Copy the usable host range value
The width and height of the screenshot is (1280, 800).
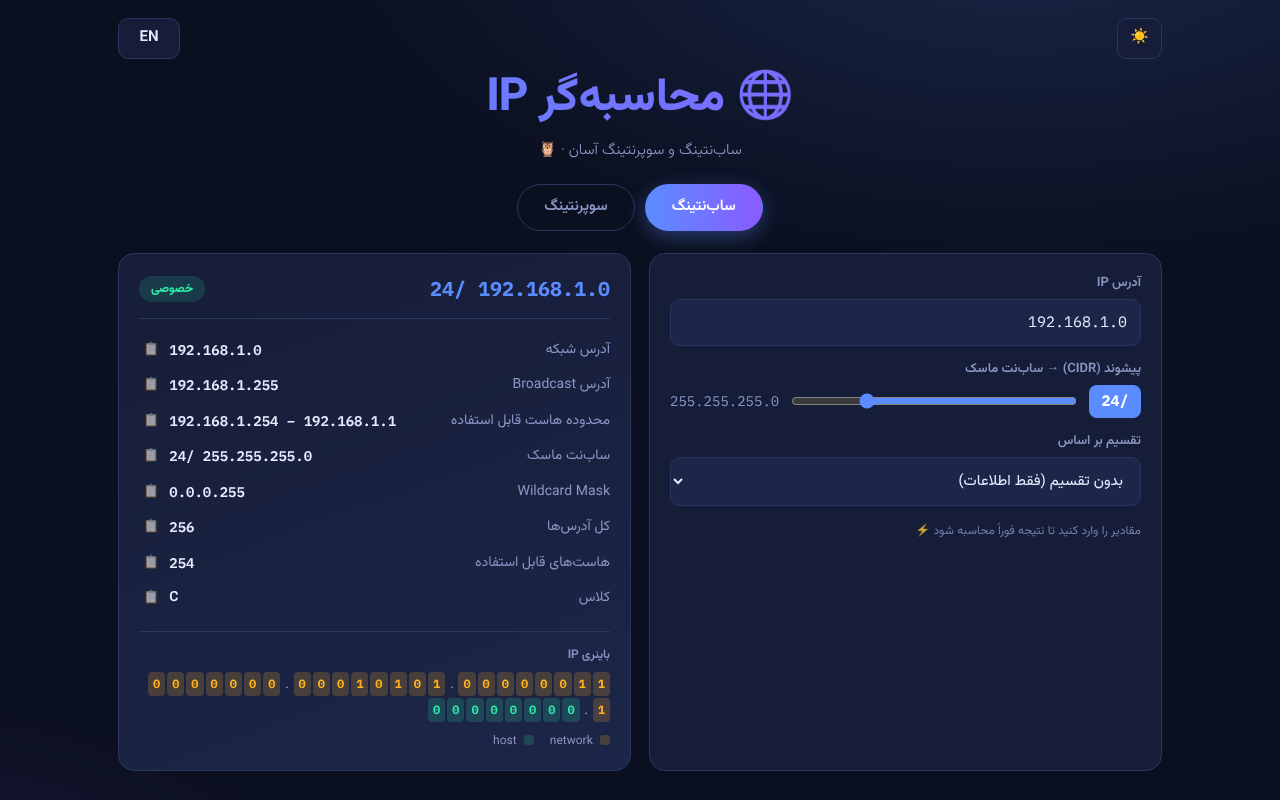pyautogui.click(x=151, y=420)
